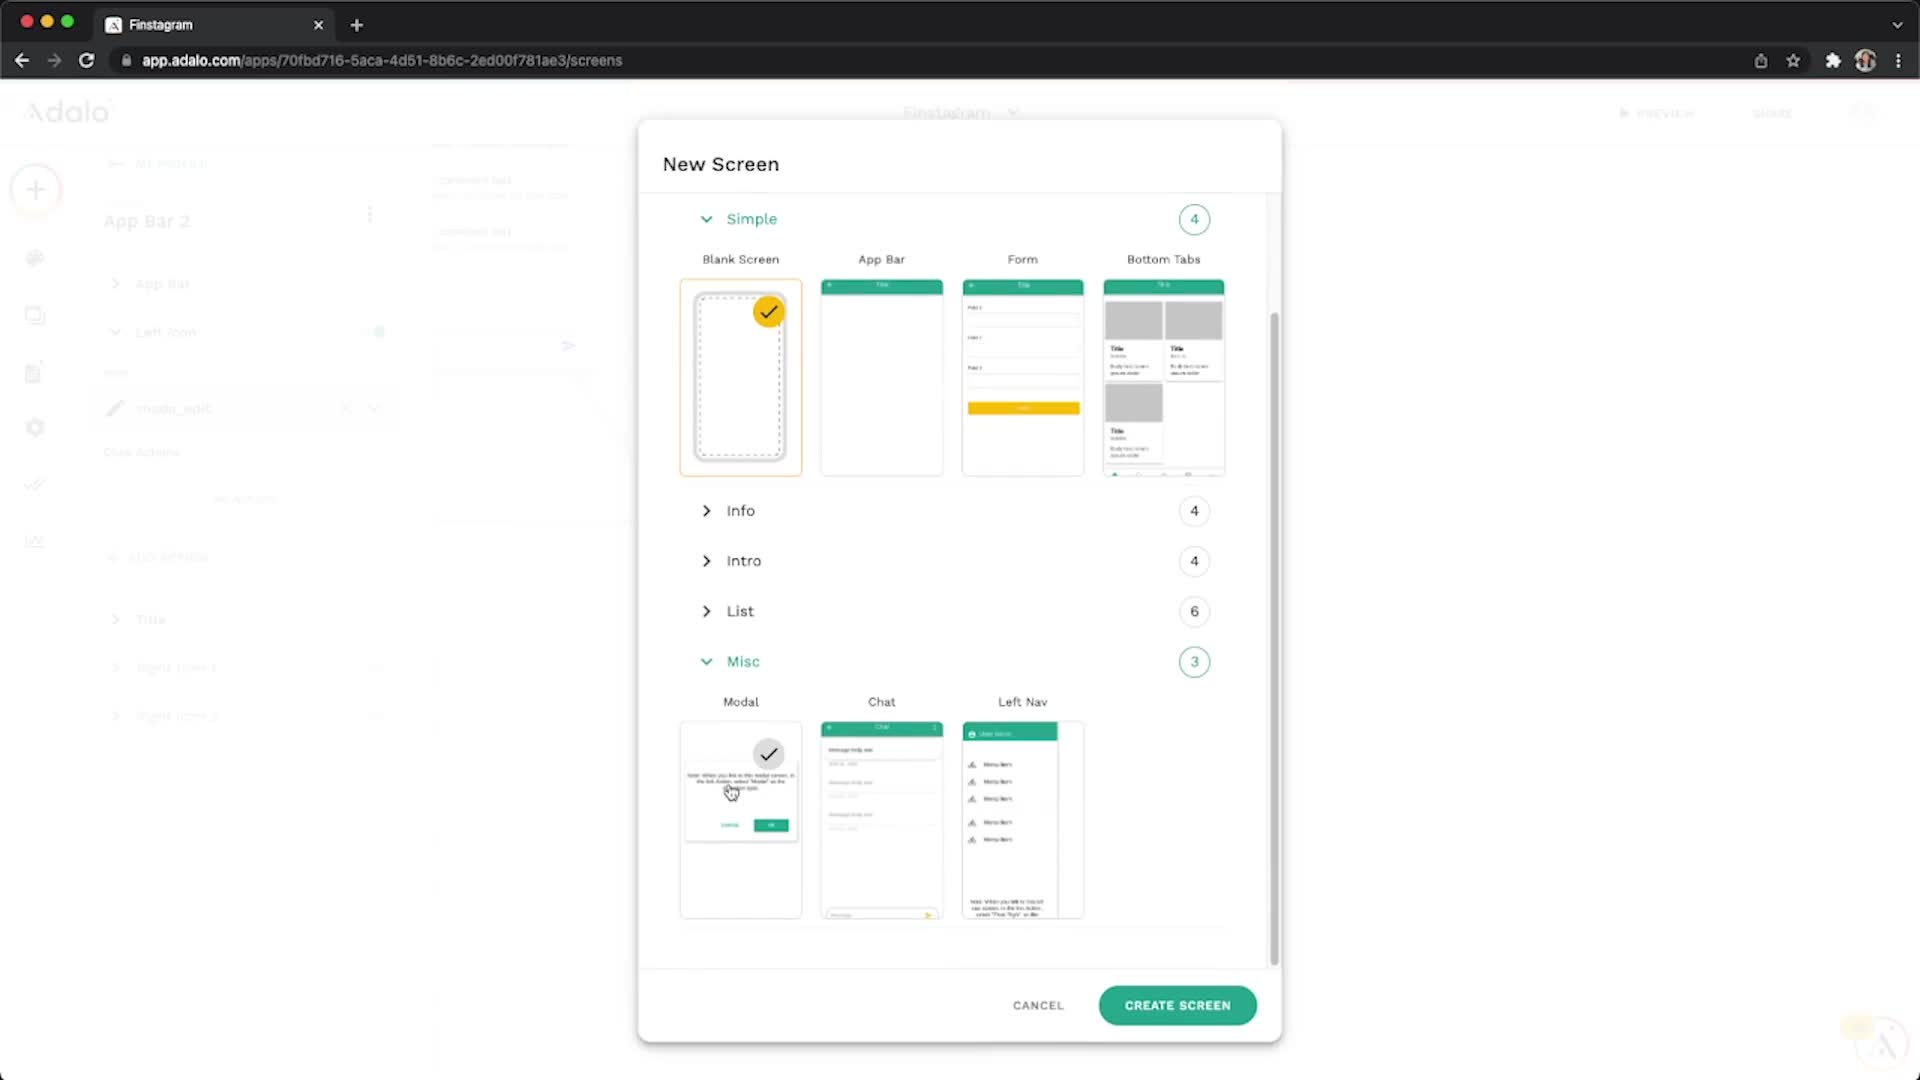The width and height of the screenshot is (1920, 1080).
Task: Click the CREATE SCREEN button
Action: (1177, 1005)
